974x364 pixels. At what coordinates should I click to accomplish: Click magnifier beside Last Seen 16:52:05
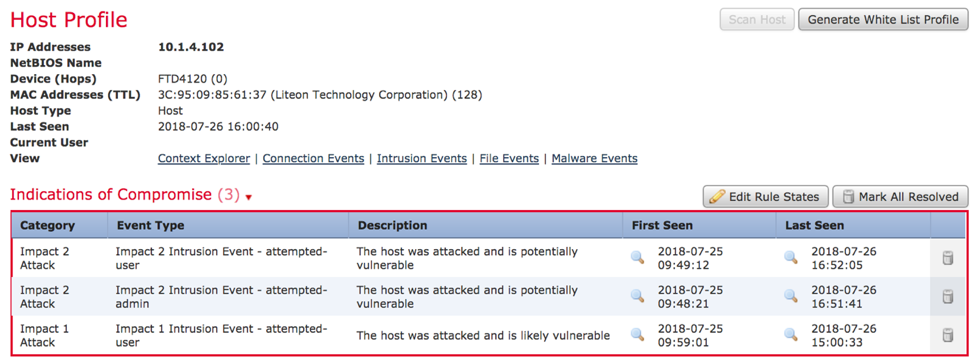(791, 258)
